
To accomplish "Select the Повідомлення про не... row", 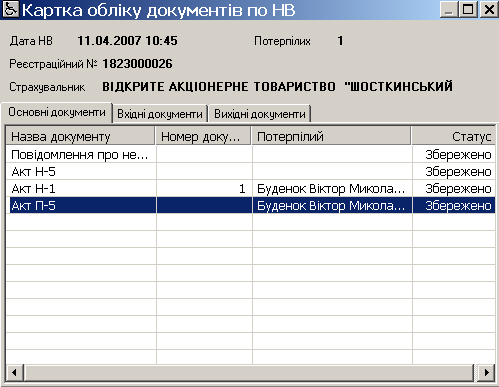I will [x=251, y=155].
